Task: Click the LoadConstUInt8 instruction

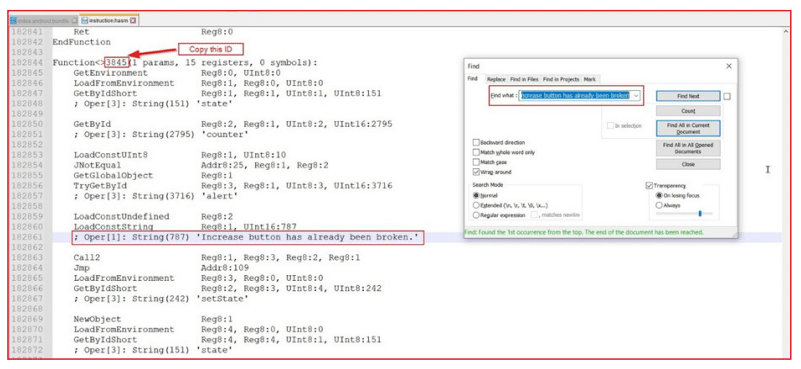Action: 111,155
